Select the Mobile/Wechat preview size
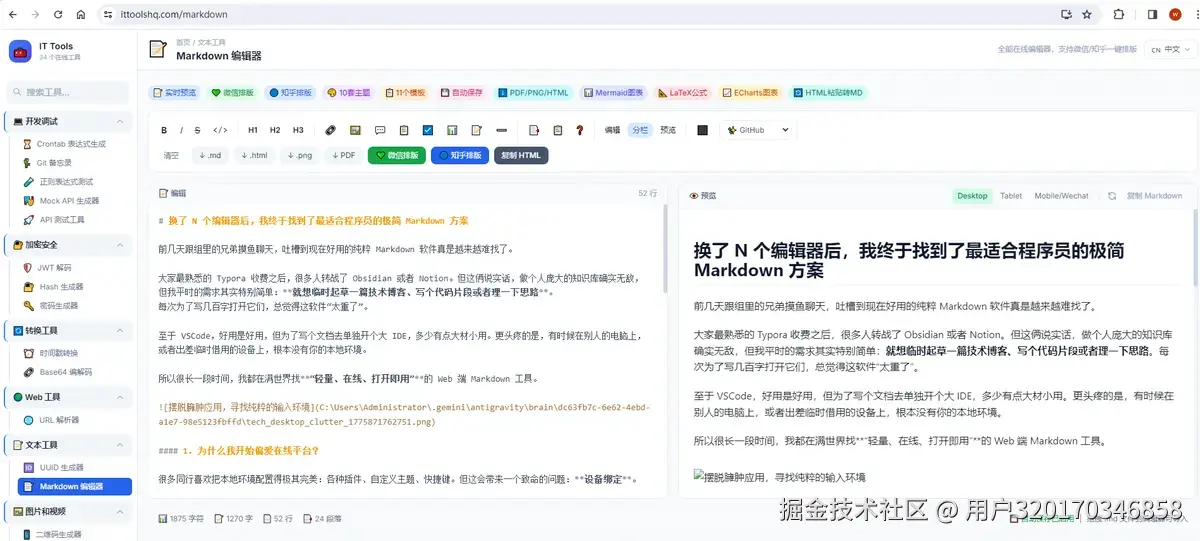Image resolution: width=1200 pixels, height=541 pixels. (x=1061, y=196)
